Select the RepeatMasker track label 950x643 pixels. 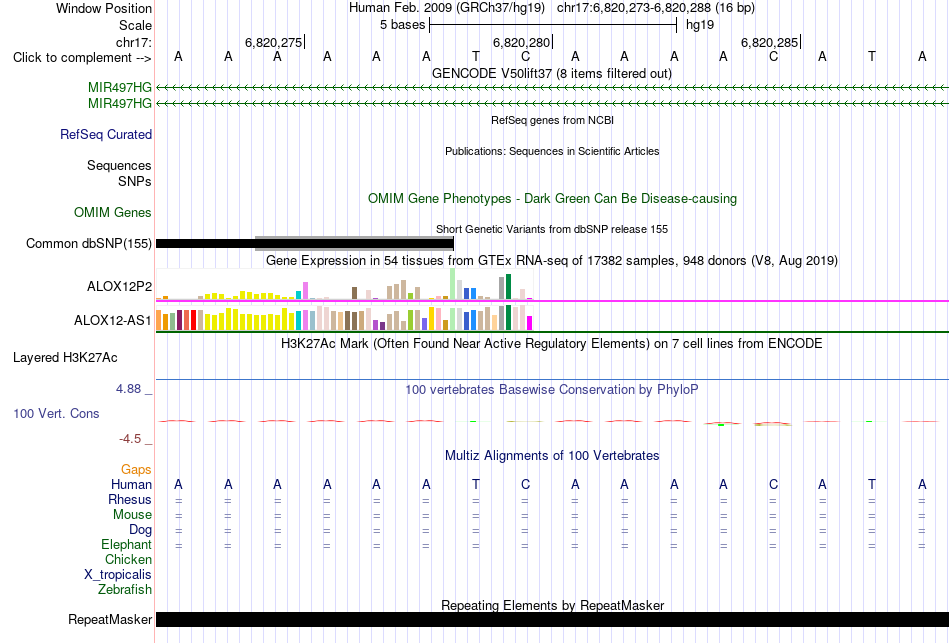(x=110, y=619)
